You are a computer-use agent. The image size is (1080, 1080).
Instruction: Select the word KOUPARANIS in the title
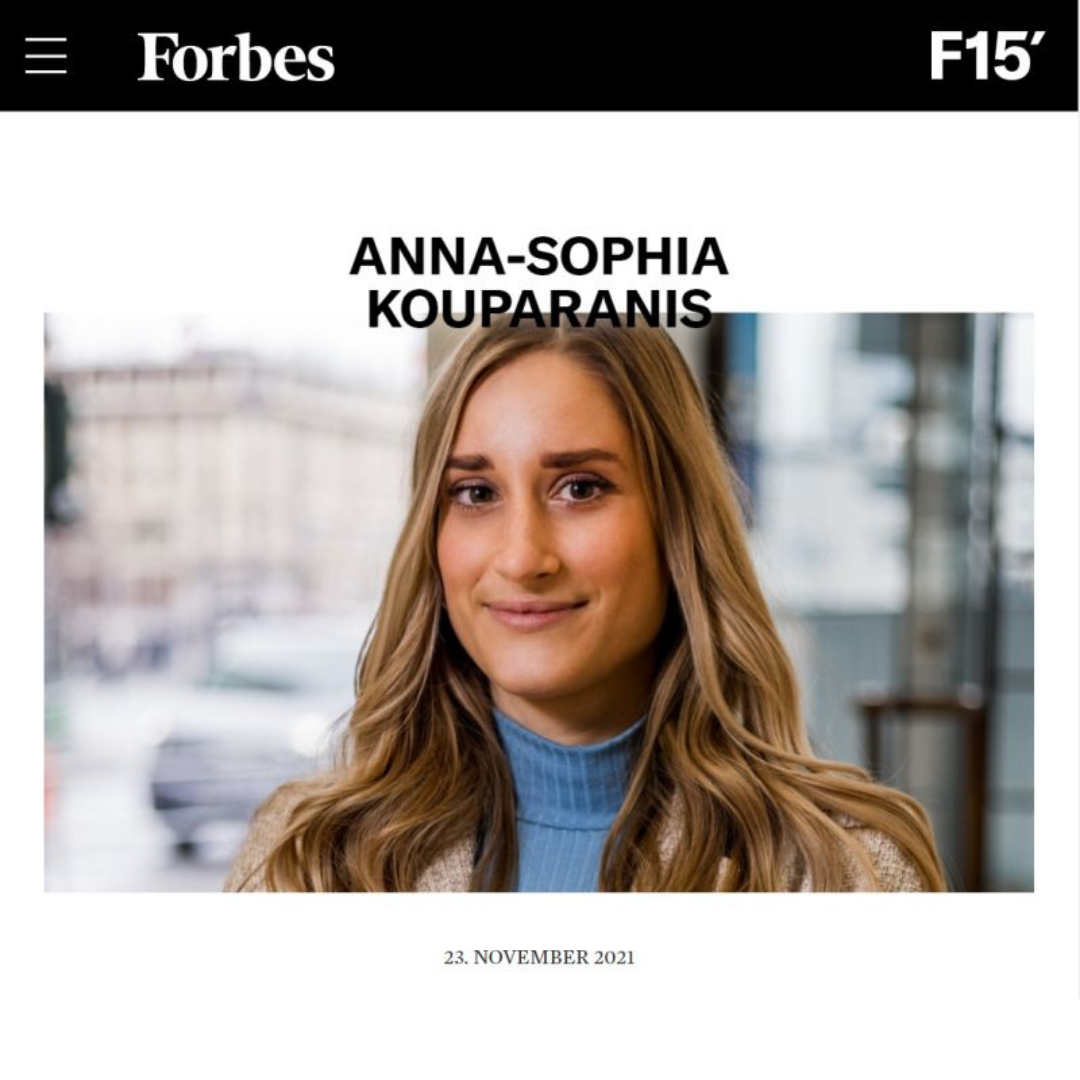(539, 309)
